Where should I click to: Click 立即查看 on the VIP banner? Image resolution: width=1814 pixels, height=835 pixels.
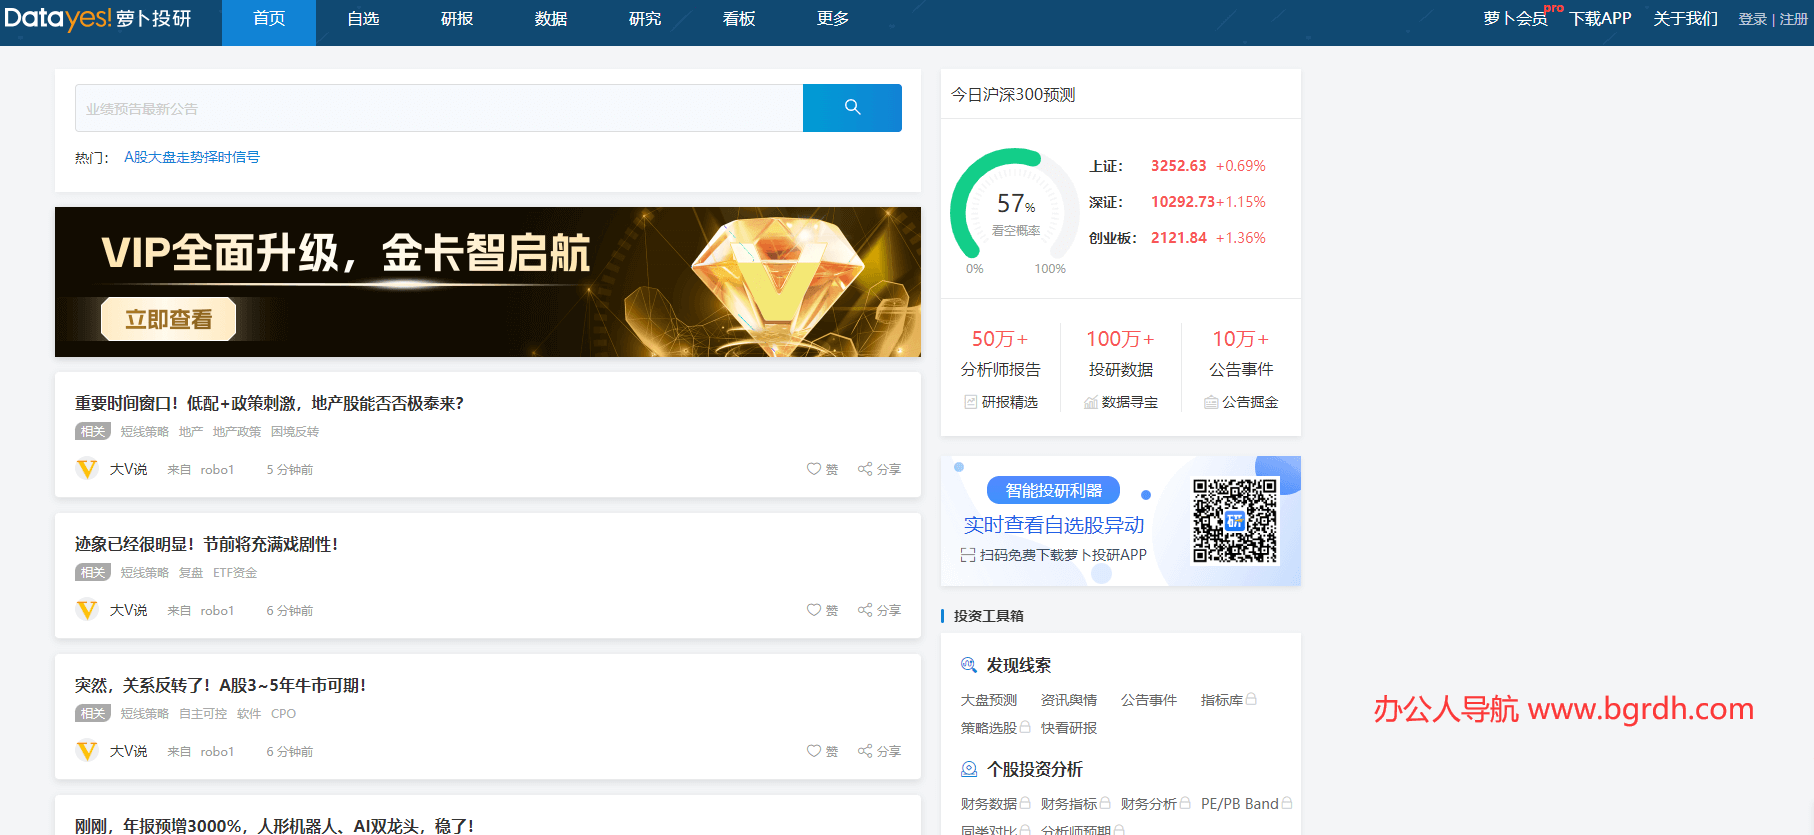[x=168, y=319]
